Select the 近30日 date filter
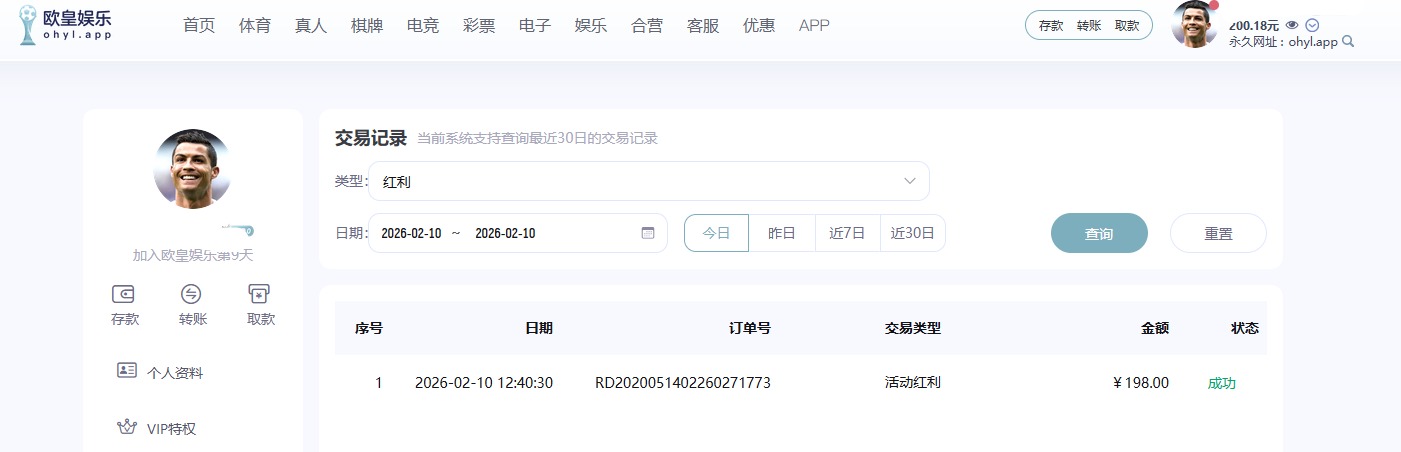Screen dimensions: 1401x452 coord(913,233)
